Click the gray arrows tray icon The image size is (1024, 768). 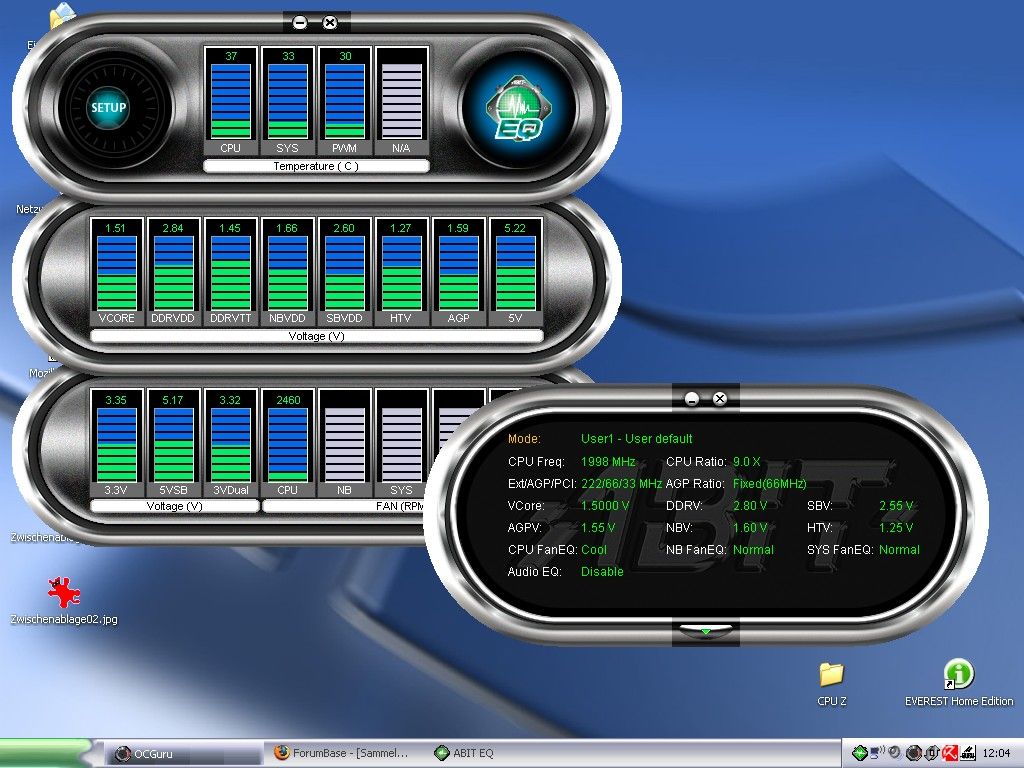pos(932,753)
